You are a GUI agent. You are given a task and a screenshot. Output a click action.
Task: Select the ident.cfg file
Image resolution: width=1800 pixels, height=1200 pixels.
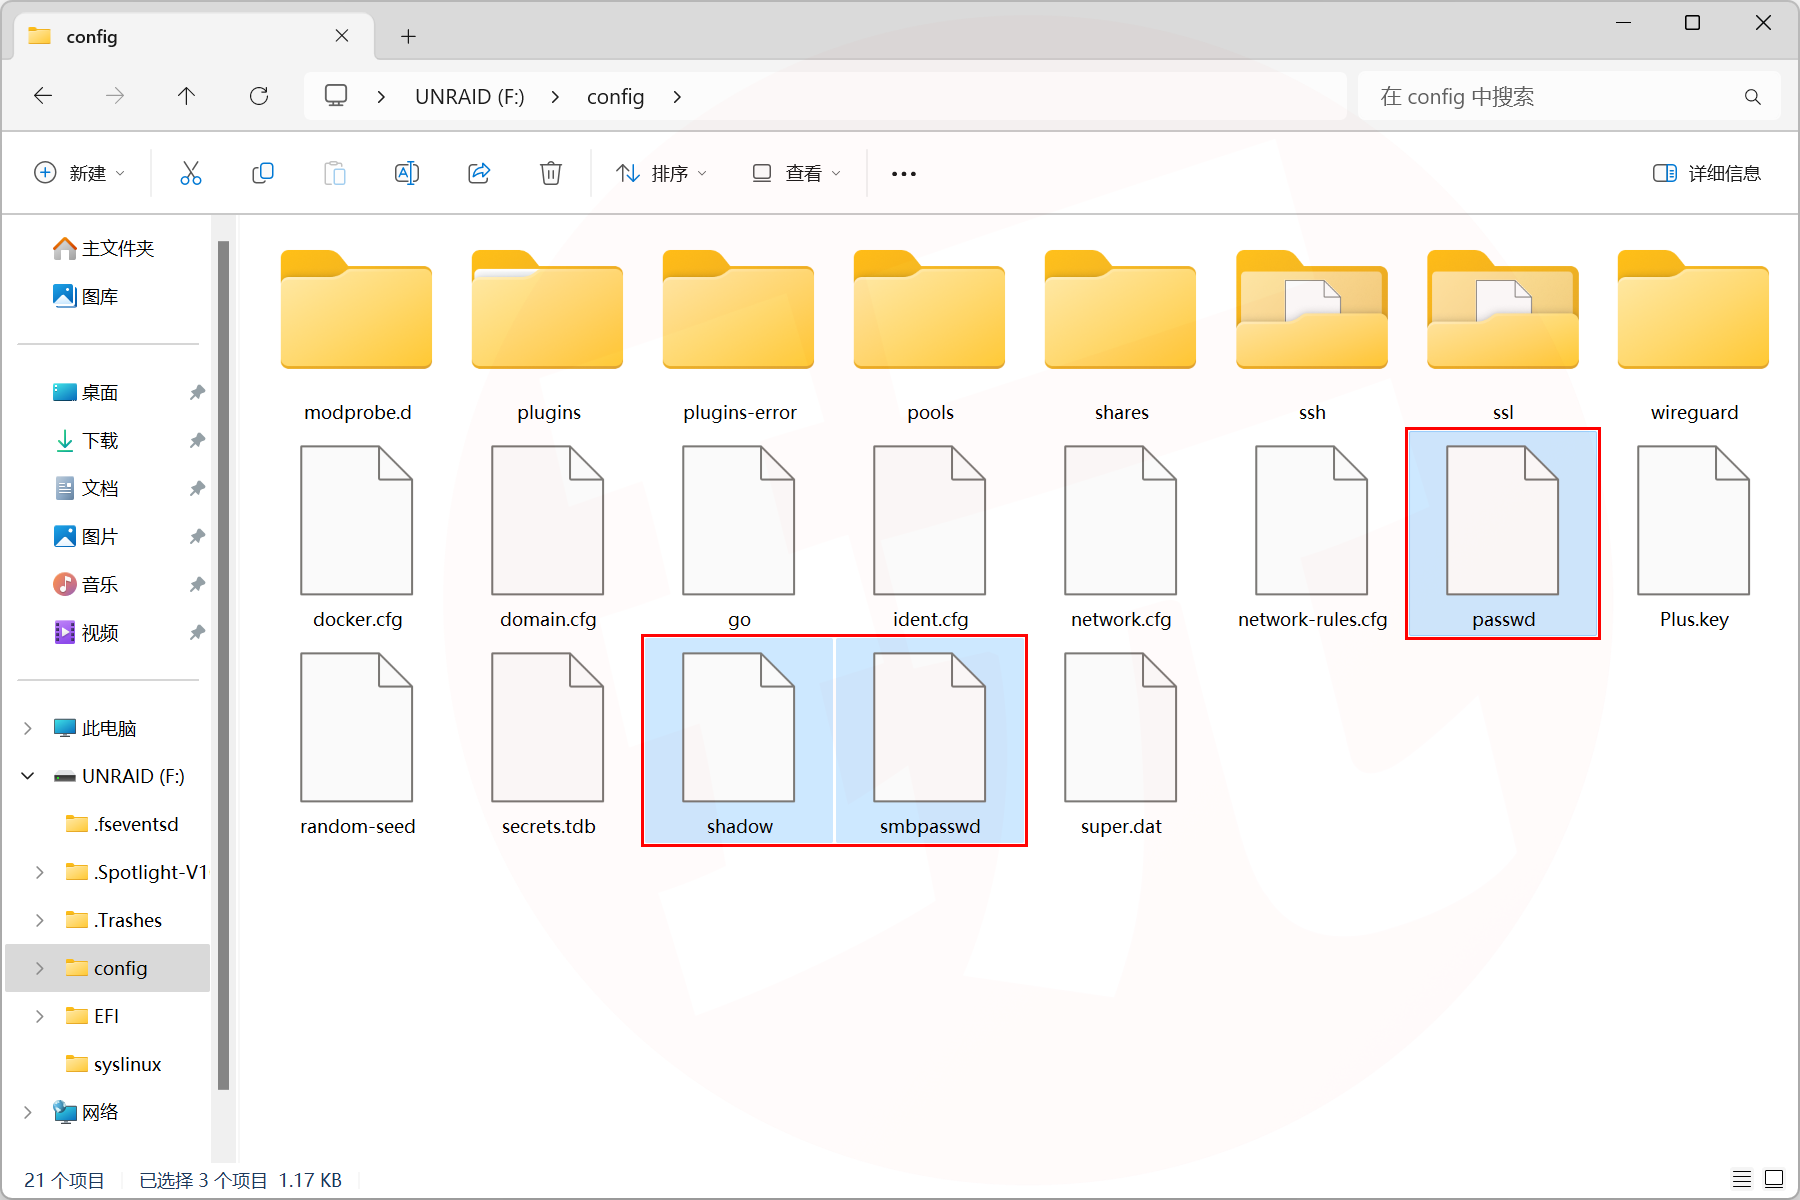(x=930, y=537)
